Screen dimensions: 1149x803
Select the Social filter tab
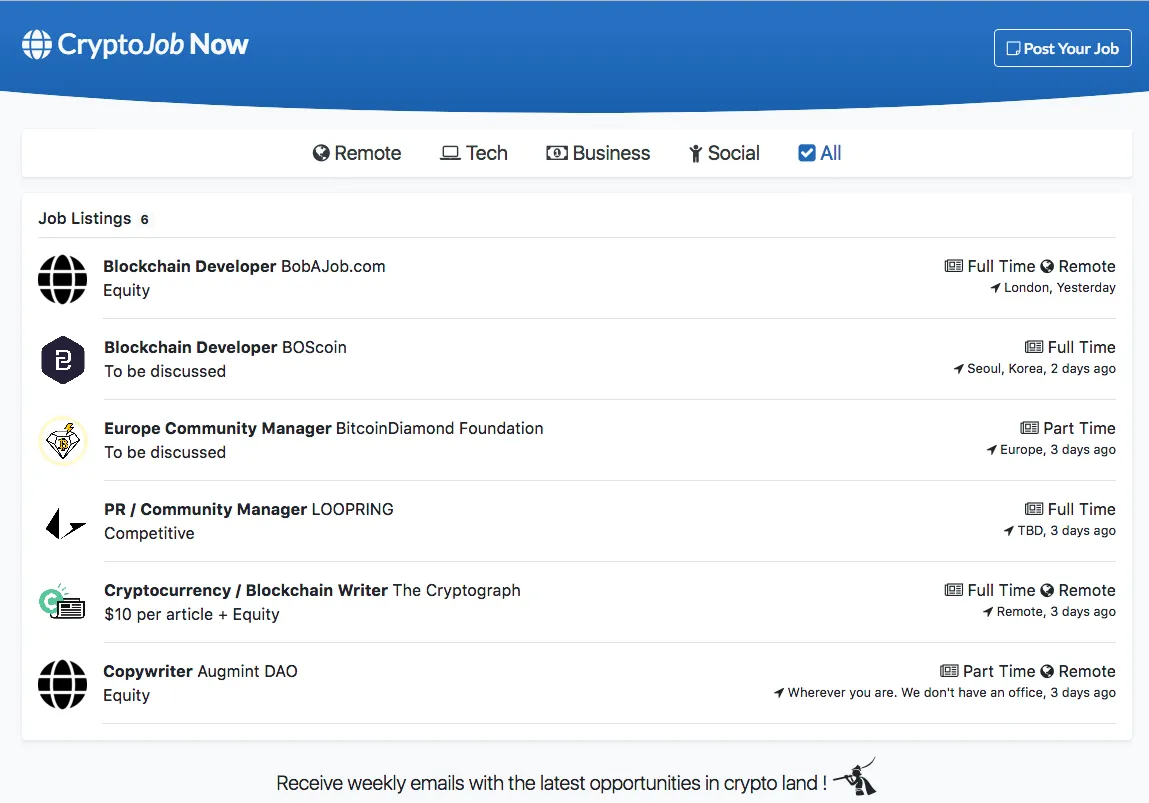click(x=724, y=153)
